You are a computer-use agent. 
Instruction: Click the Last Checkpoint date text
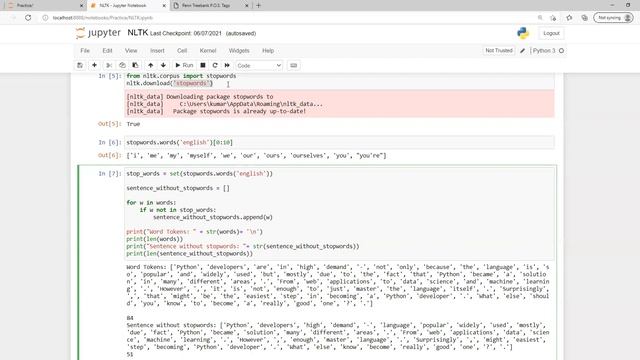point(186,33)
